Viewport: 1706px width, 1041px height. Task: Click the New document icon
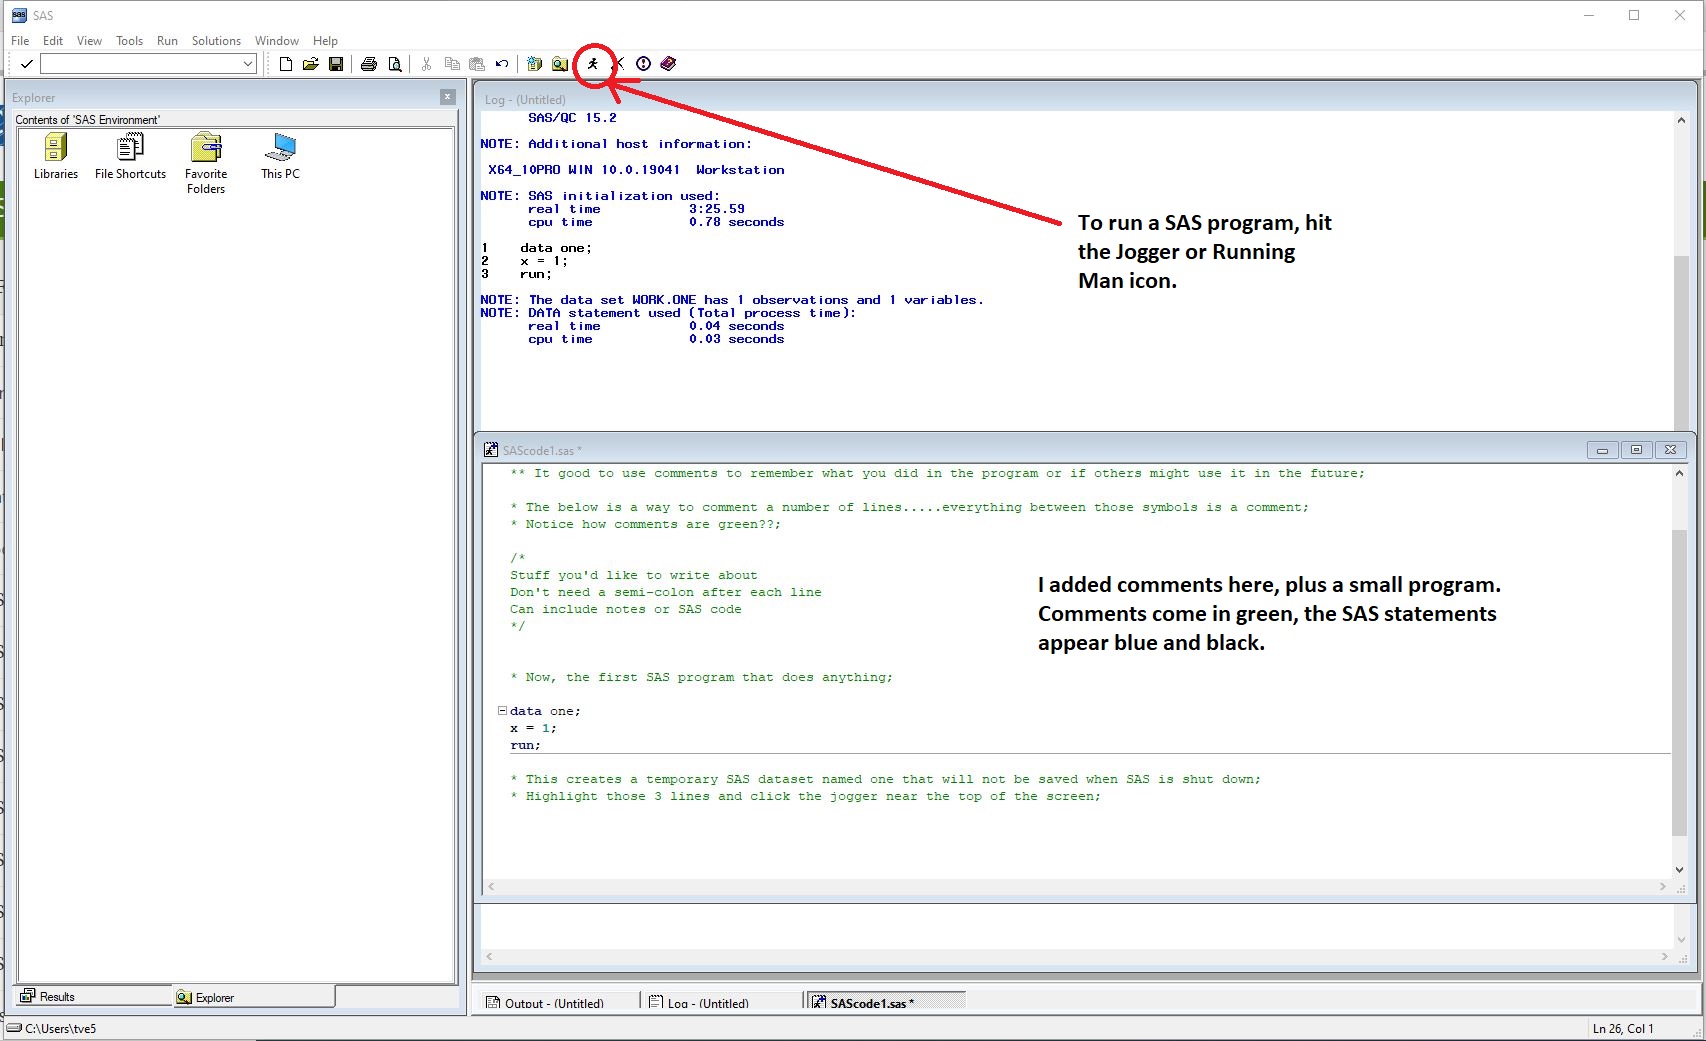[286, 64]
